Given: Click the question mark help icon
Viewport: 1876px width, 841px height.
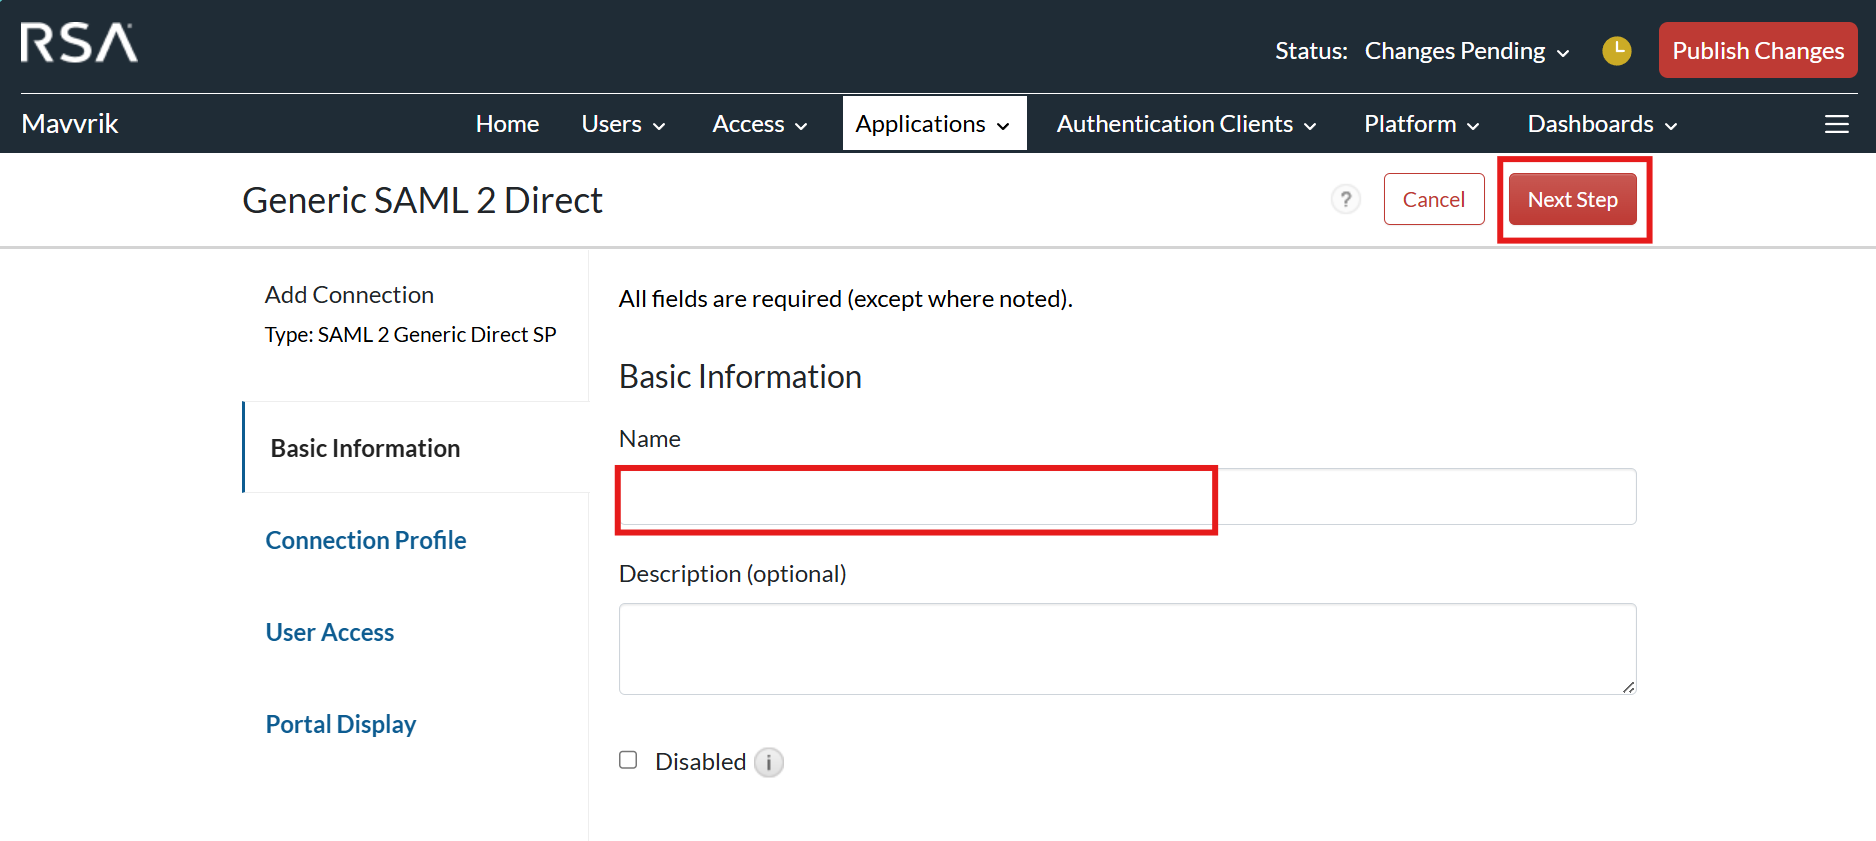Looking at the screenshot, I should click(1346, 199).
